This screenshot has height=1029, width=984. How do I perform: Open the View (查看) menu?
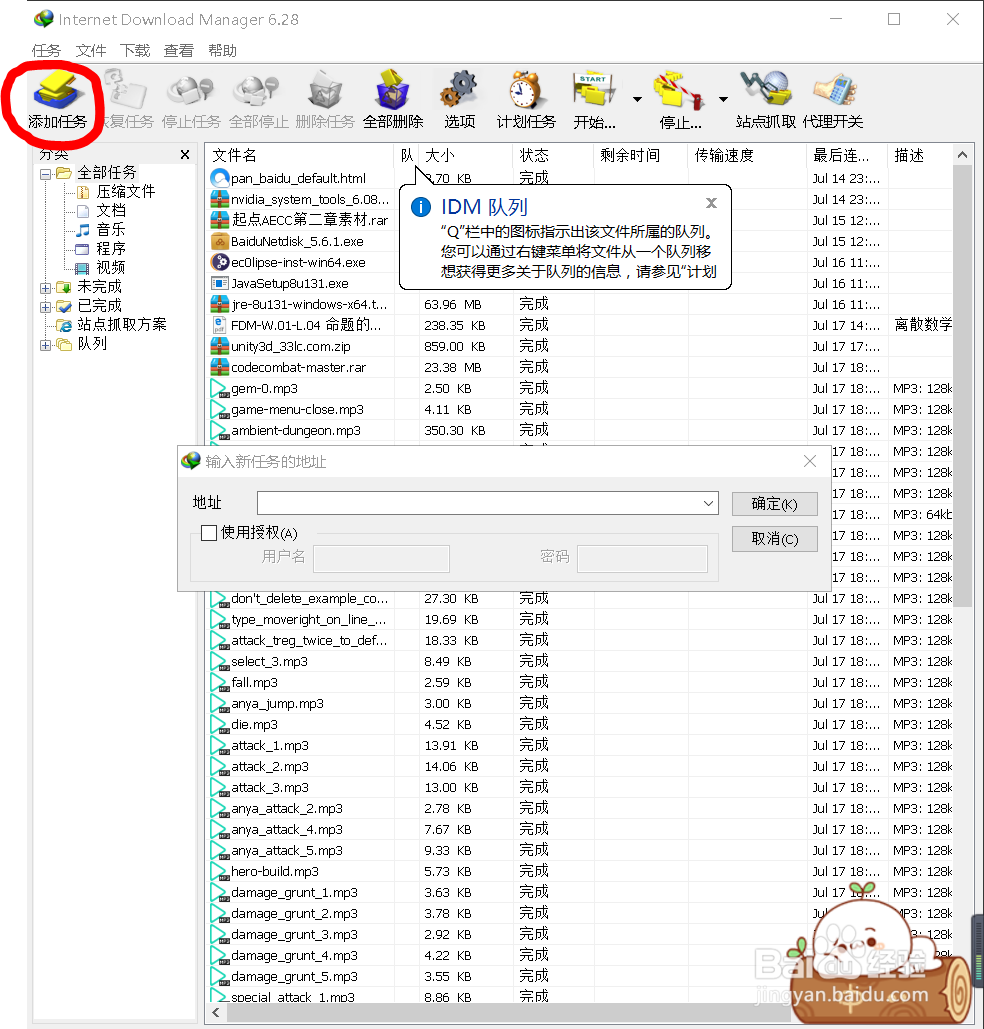(179, 51)
